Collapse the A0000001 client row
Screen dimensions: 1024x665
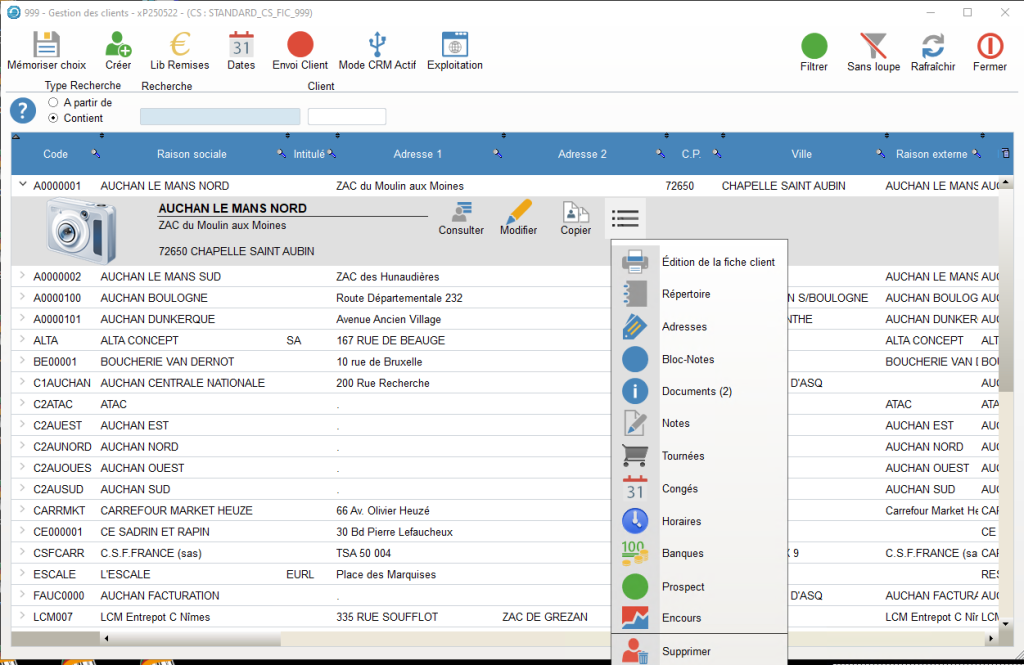pyautogui.click(x=22, y=185)
